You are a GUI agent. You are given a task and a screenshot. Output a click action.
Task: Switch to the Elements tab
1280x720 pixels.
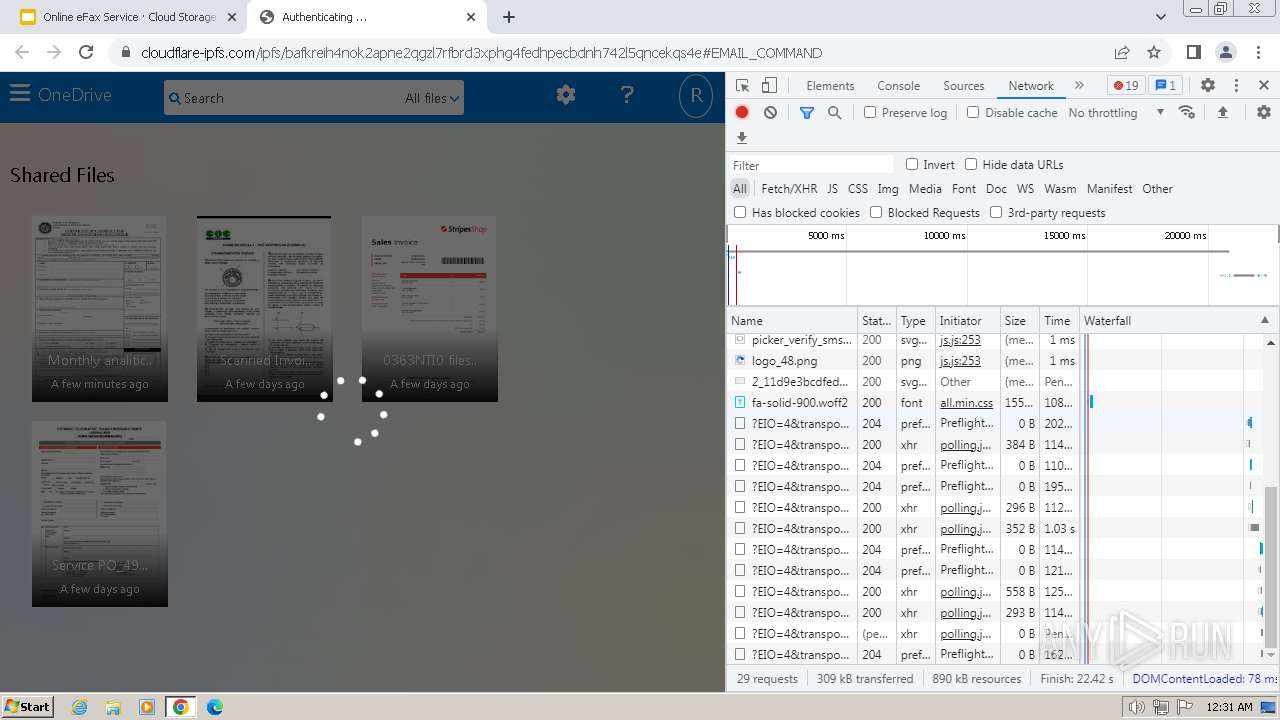coord(830,85)
